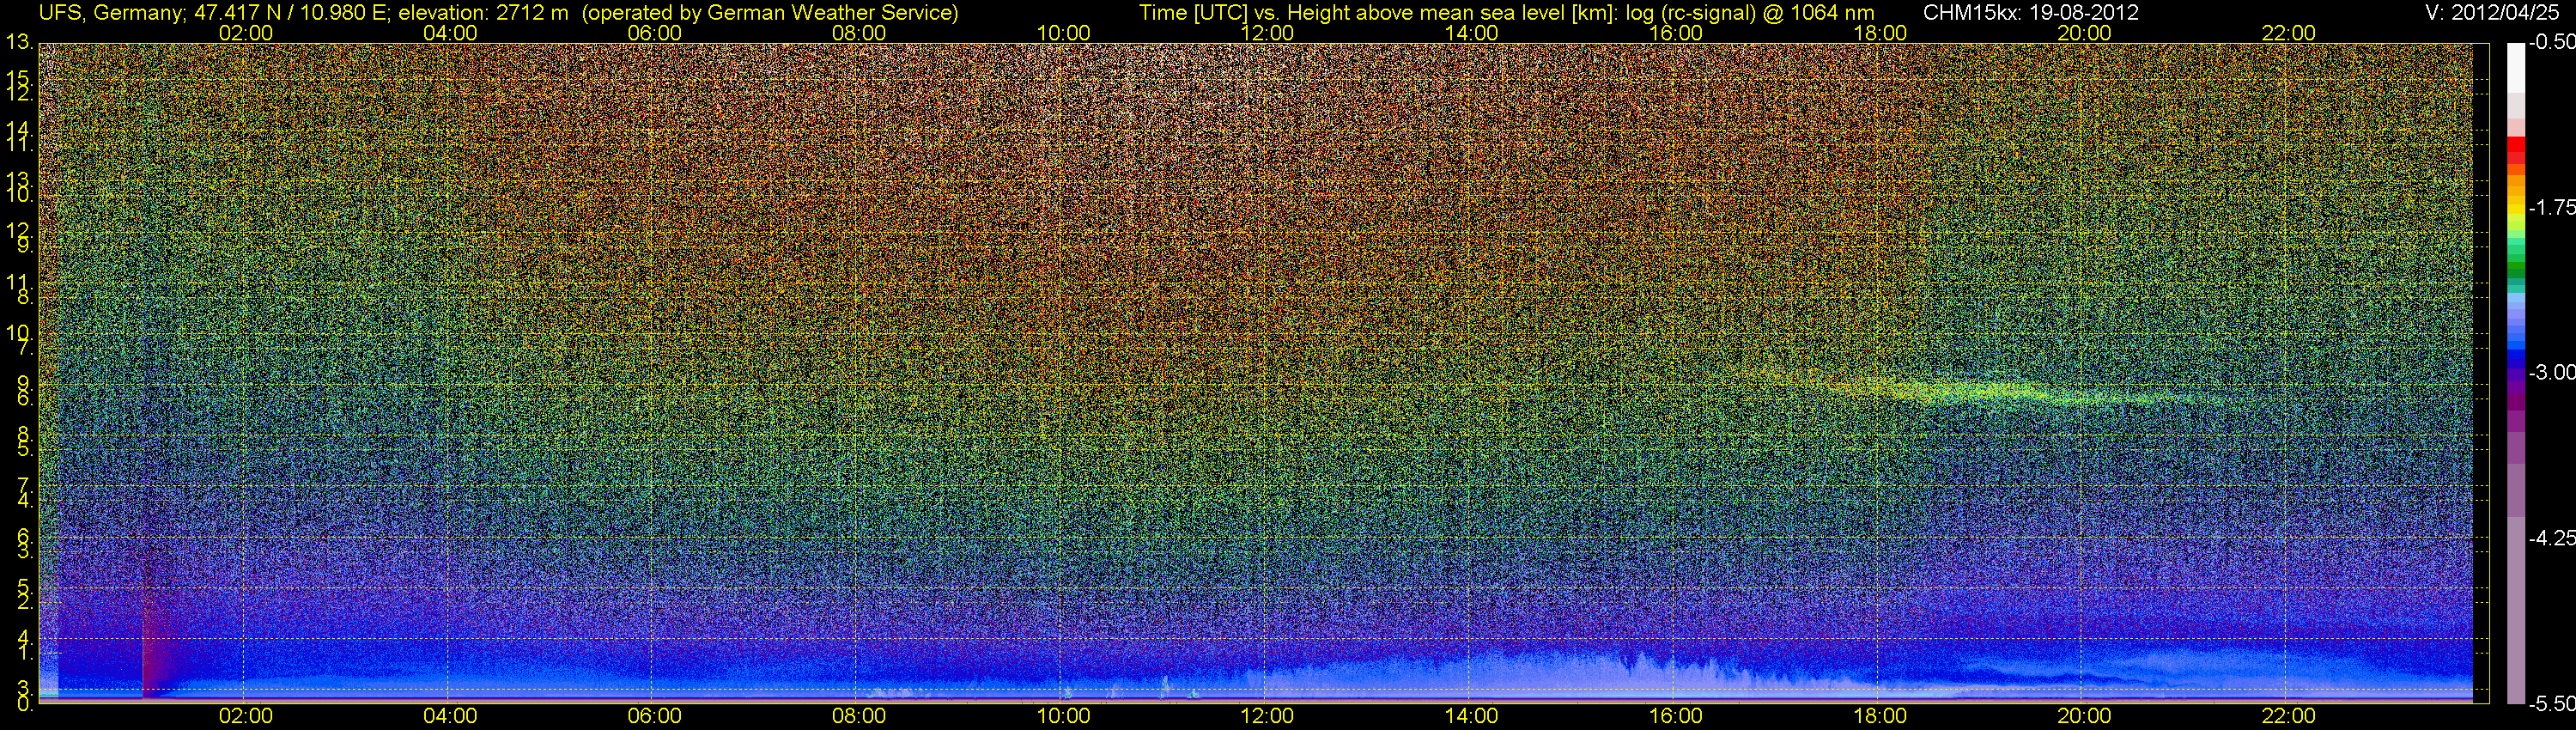
Task: Click the 12:00 label on the bottom time axis
Action: click(x=1267, y=716)
